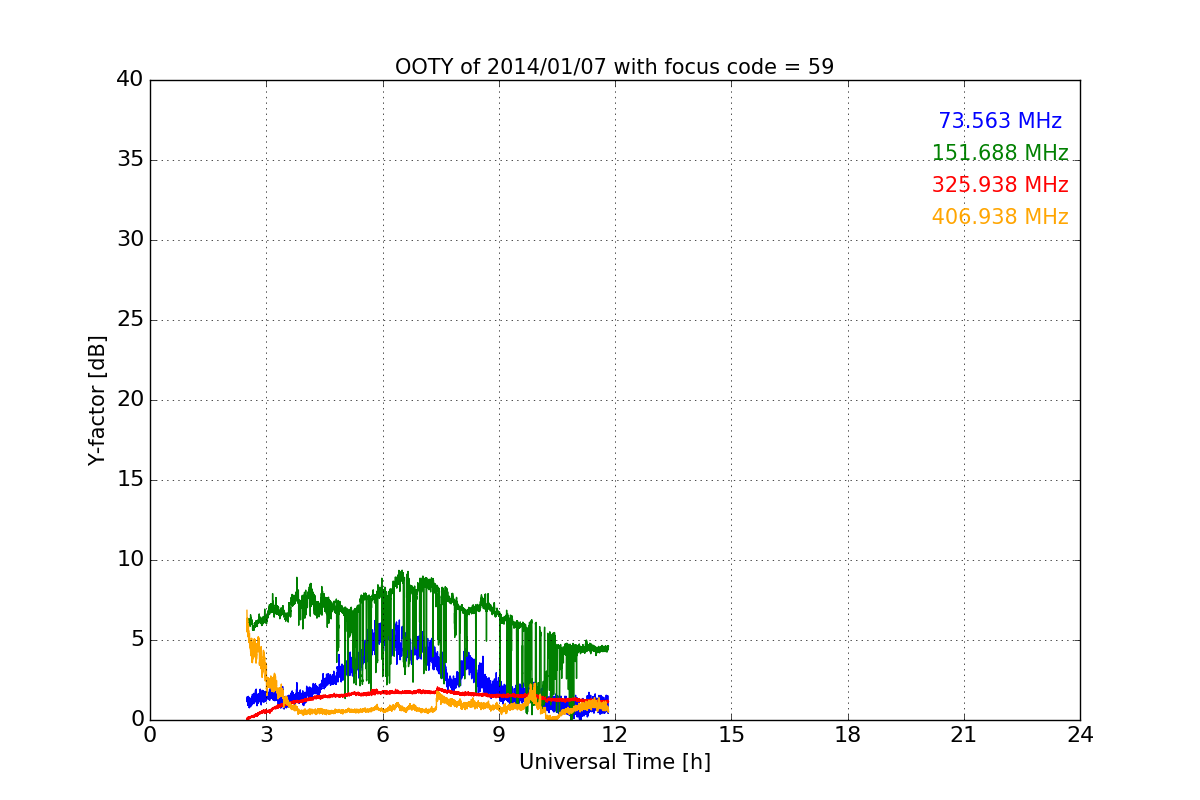Click the 'Y-factor [dB]' axis label

pos(97,400)
